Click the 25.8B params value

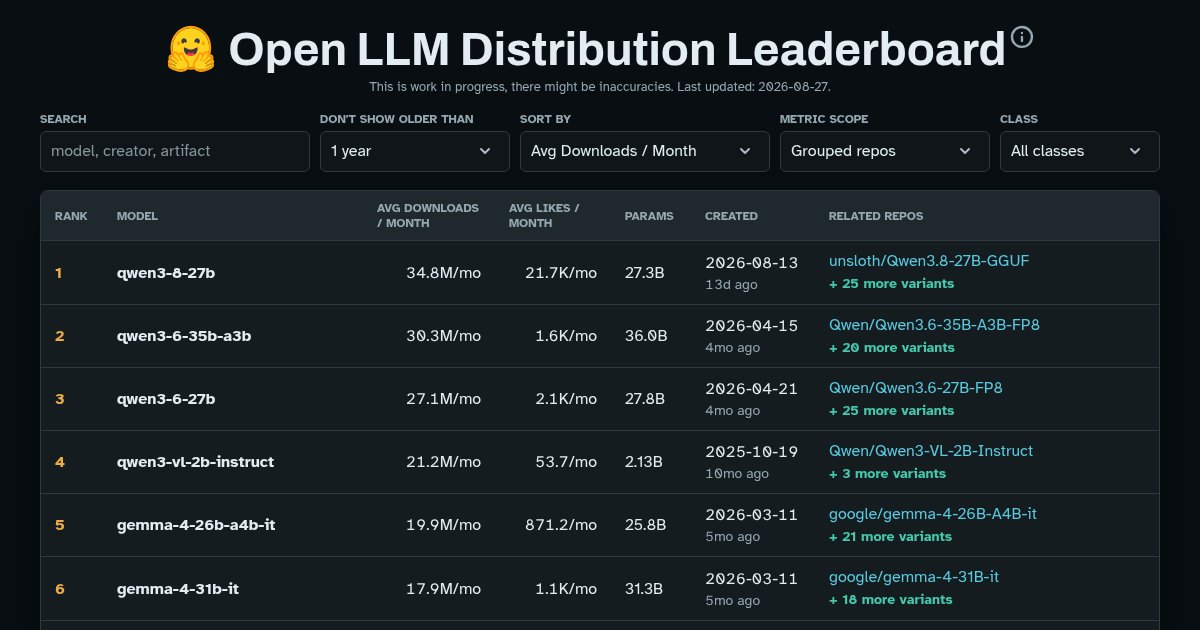pyautogui.click(x=645, y=525)
